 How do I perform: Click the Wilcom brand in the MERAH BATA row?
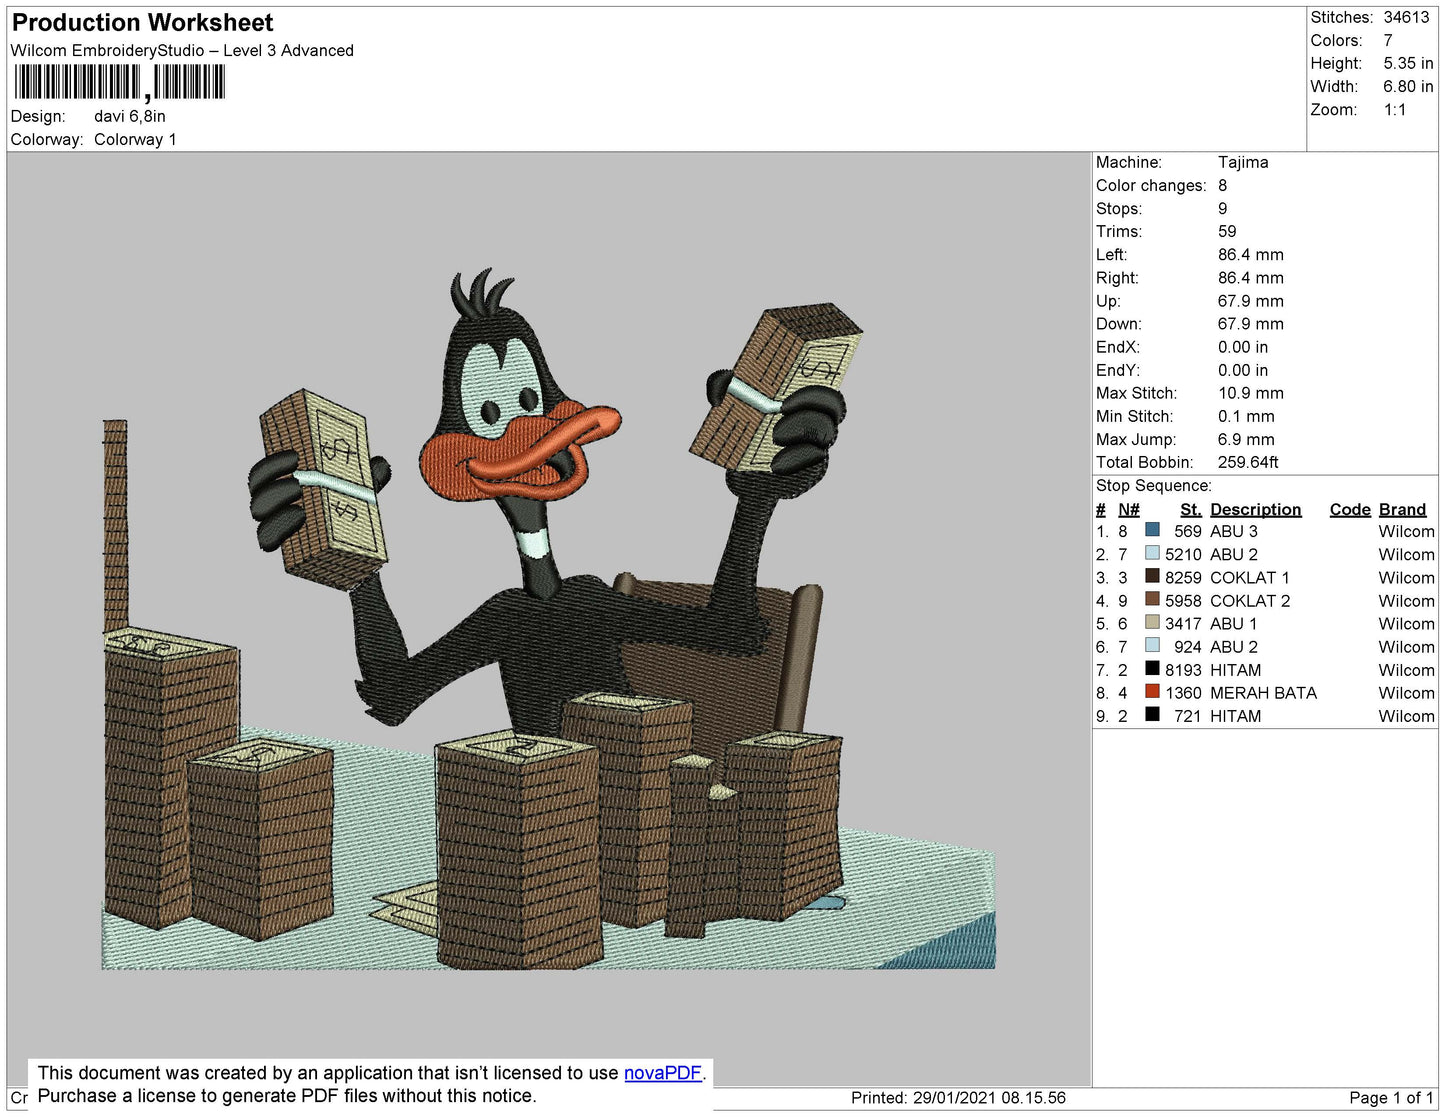tap(1407, 693)
